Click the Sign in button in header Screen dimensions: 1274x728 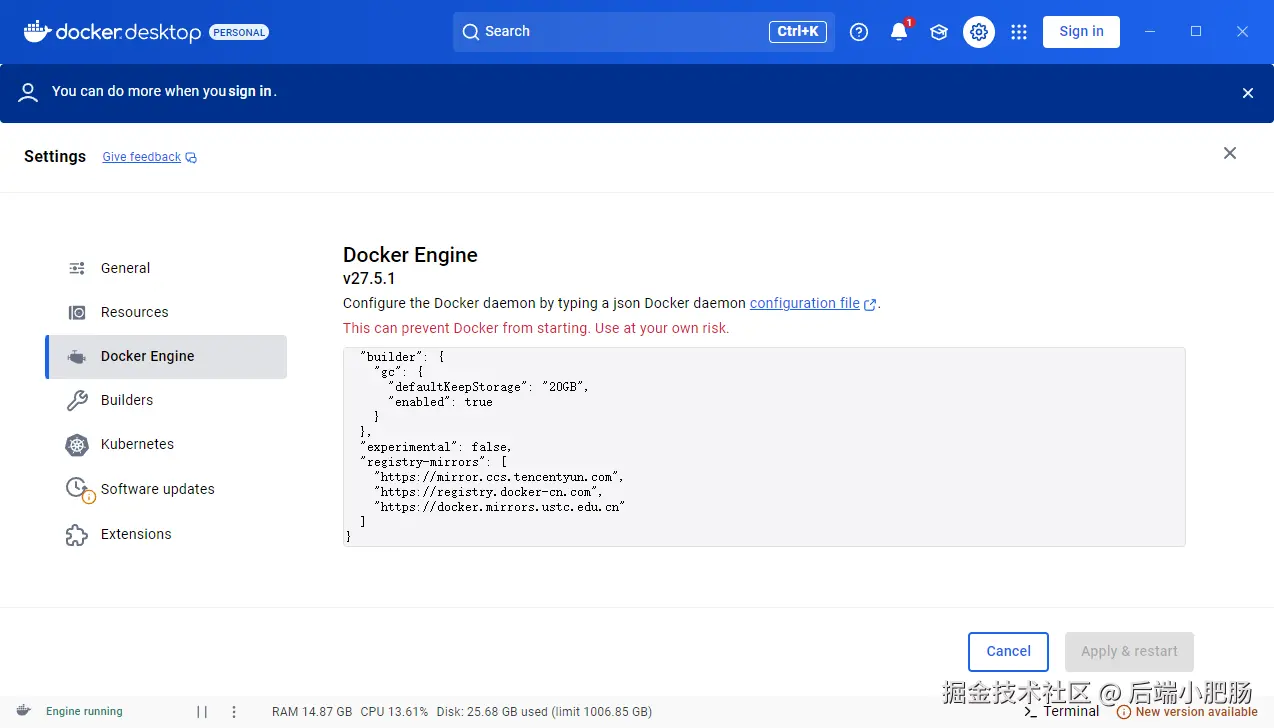[1081, 32]
